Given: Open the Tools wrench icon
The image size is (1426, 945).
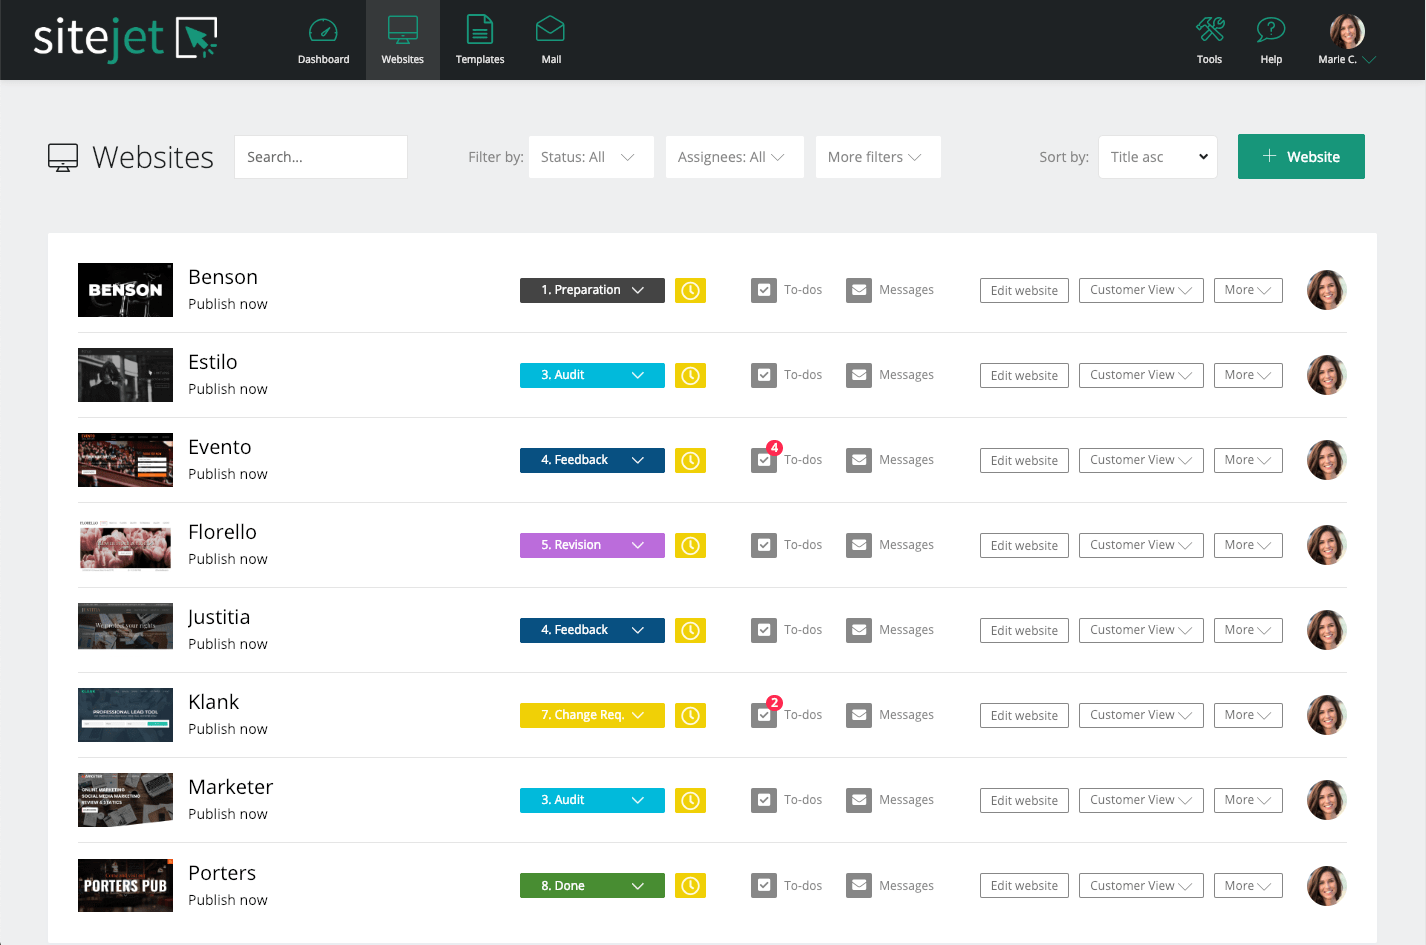Looking at the screenshot, I should [x=1209, y=31].
